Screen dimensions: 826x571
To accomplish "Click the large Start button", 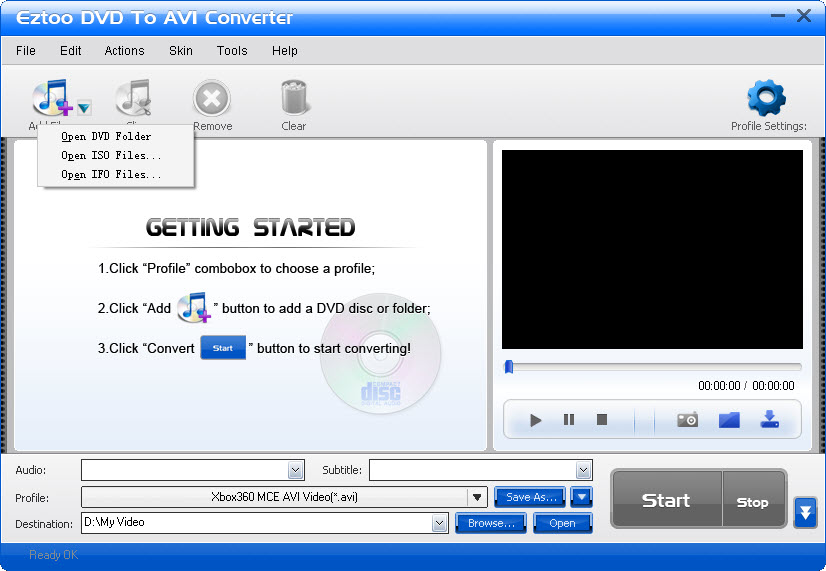I will tap(666, 500).
